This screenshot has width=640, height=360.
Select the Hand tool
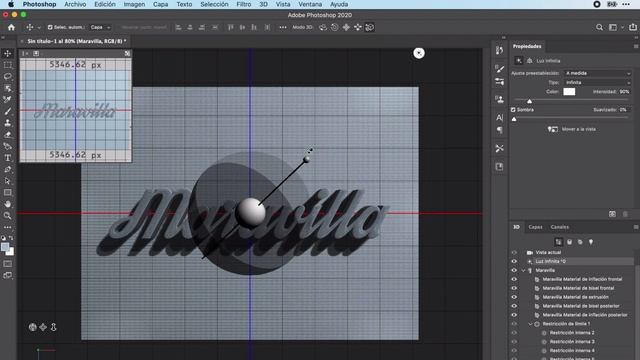pyautogui.click(x=7, y=204)
